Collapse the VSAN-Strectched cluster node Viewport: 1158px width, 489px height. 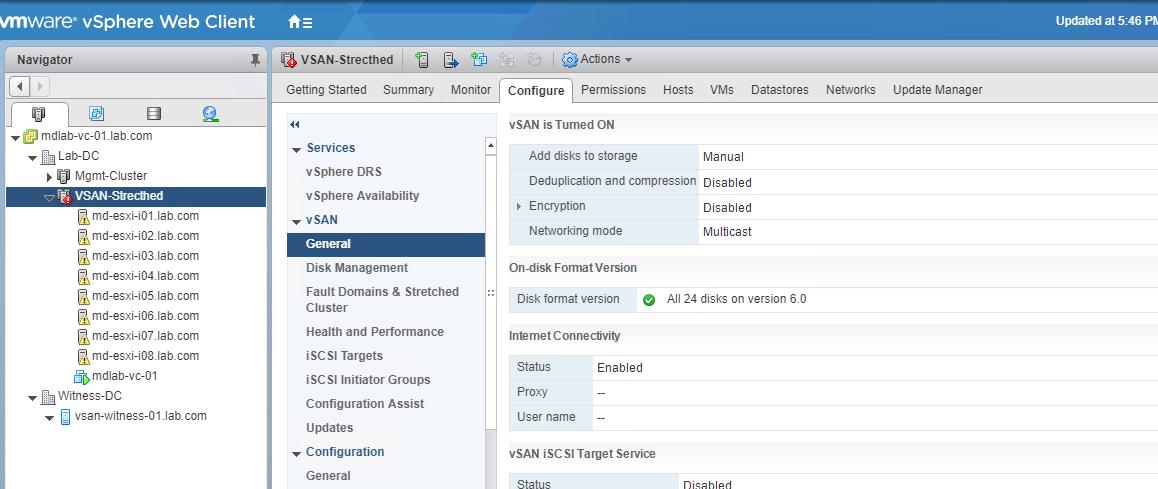tap(49, 197)
